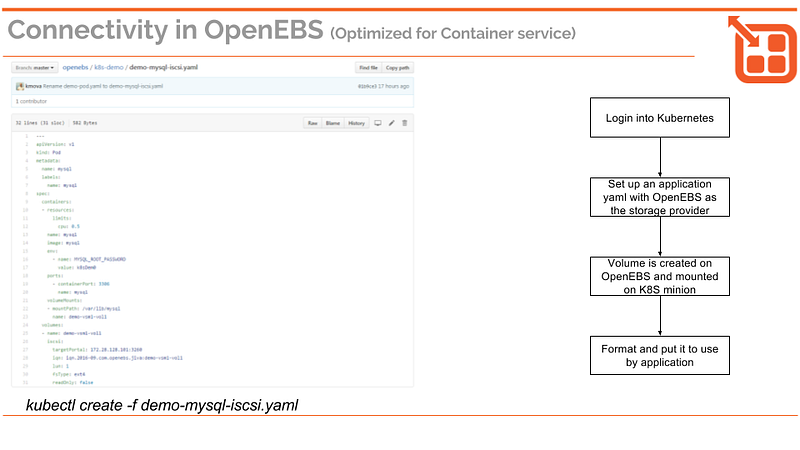Click code line mountPath: /var/lib/mysql
The height and width of the screenshot is (450, 800).
tap(84, 309)
